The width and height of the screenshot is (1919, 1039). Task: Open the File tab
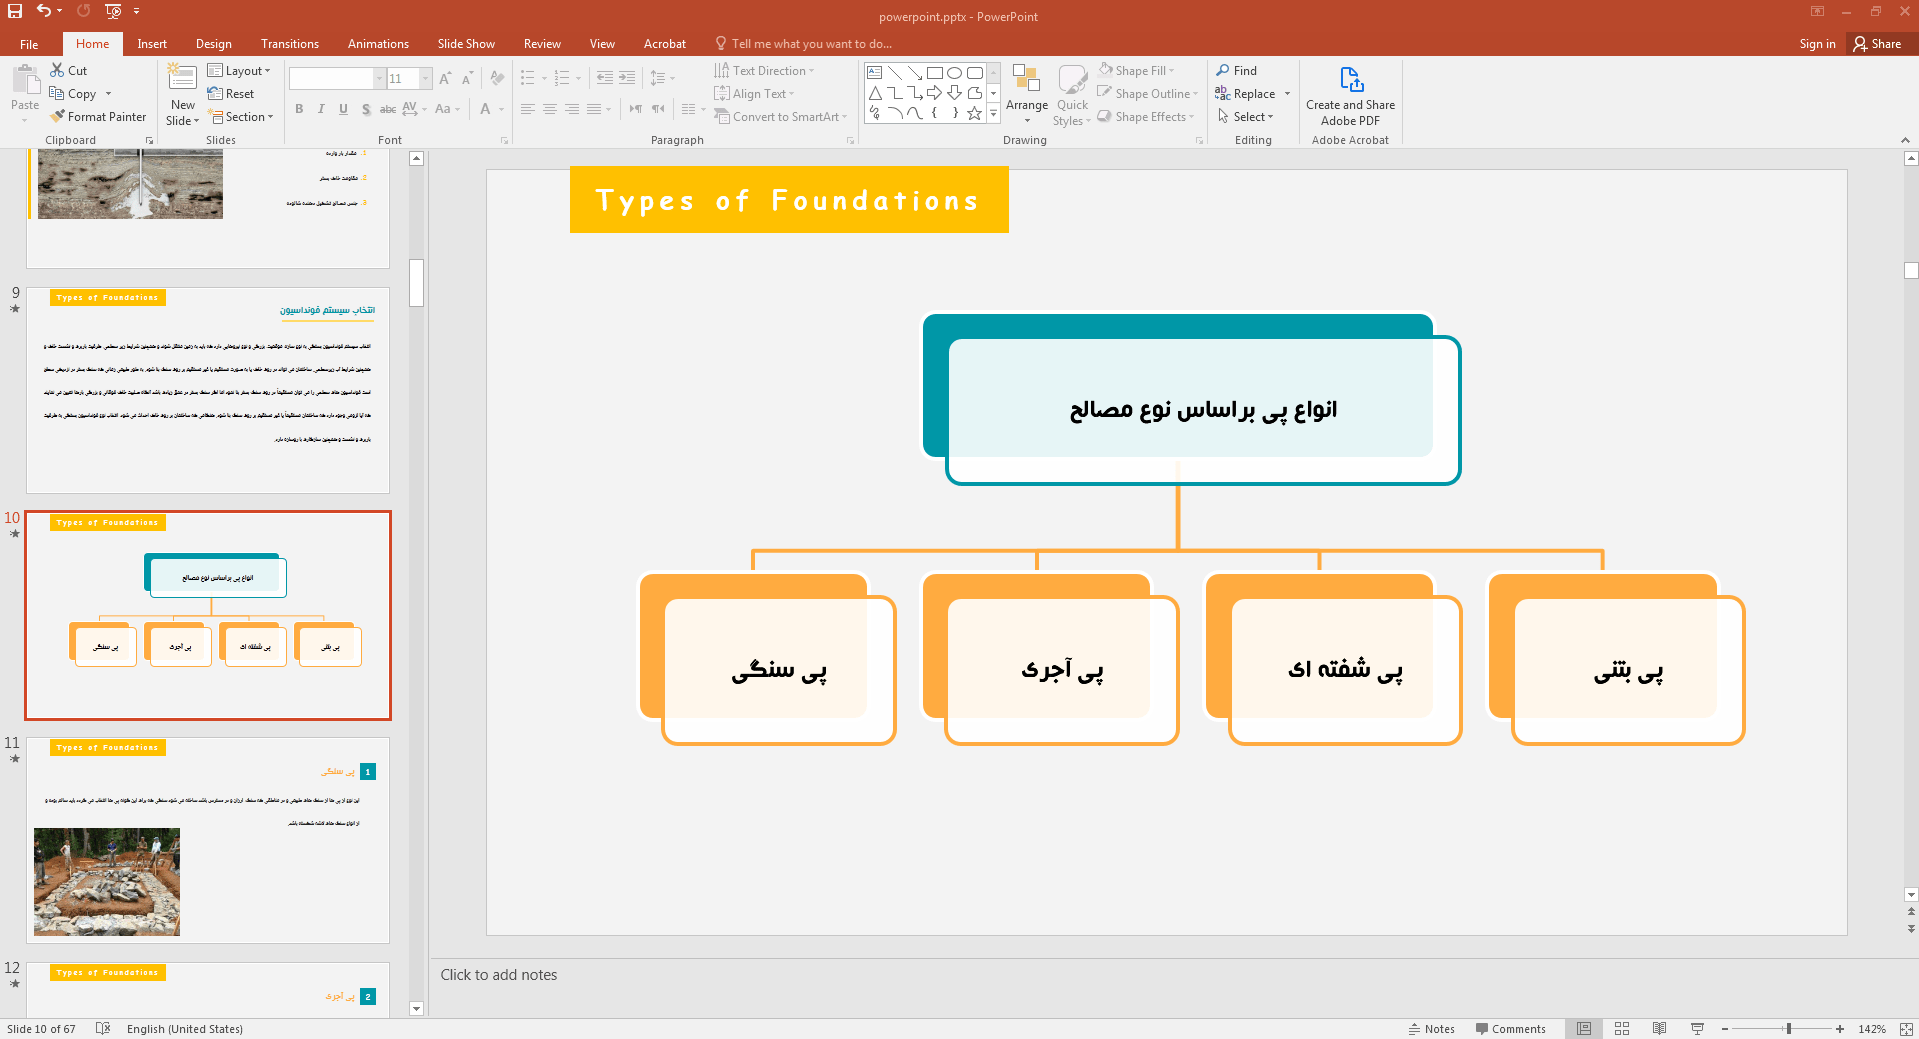[x=29, y=44]
